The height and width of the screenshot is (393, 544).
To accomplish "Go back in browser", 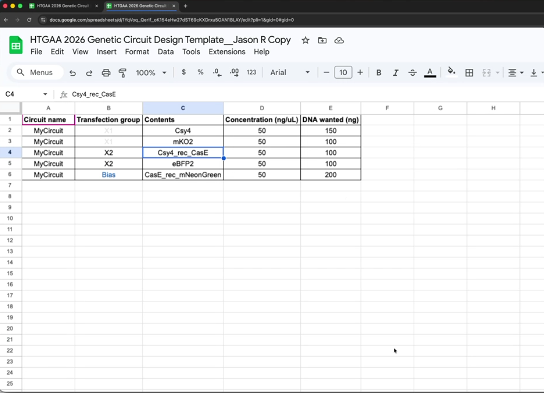I will click(6, 20).
